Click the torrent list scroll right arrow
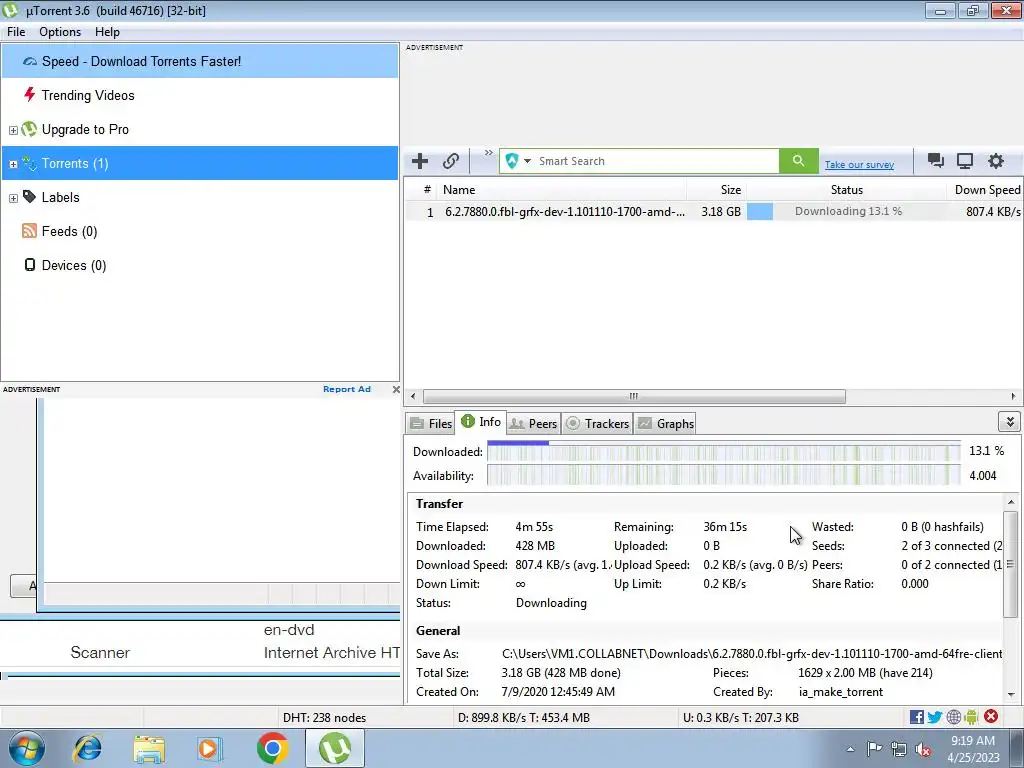Screen dimensions: 1024x768 point(1013,396)
